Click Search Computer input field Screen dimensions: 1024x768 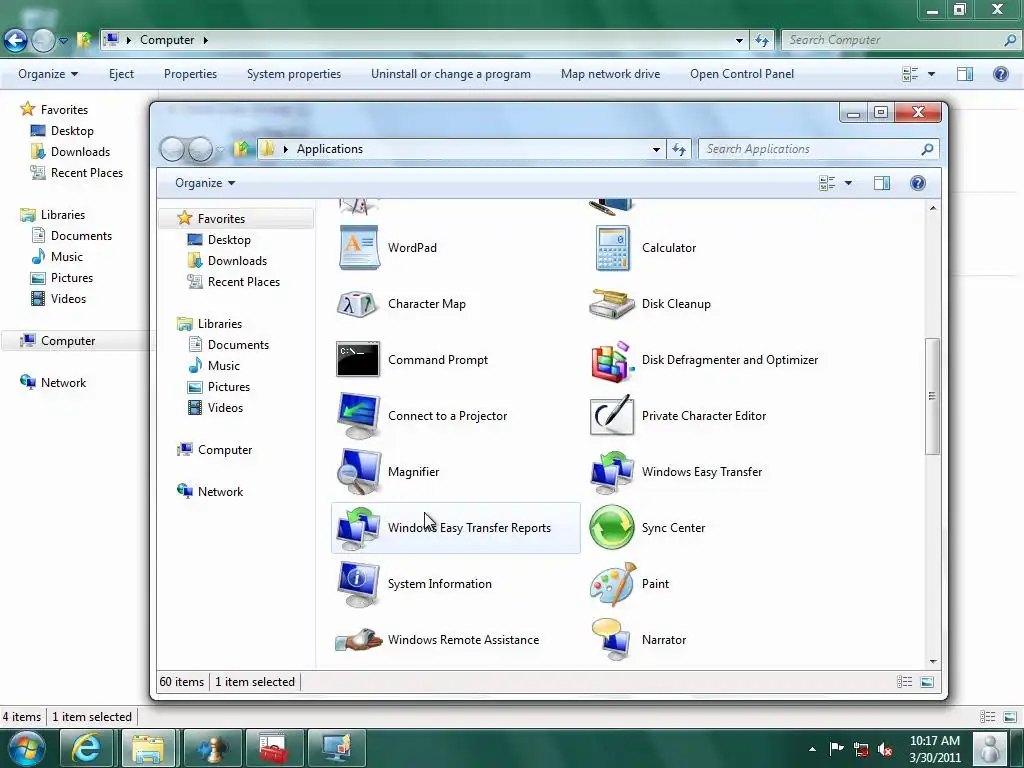coord(901,40)
